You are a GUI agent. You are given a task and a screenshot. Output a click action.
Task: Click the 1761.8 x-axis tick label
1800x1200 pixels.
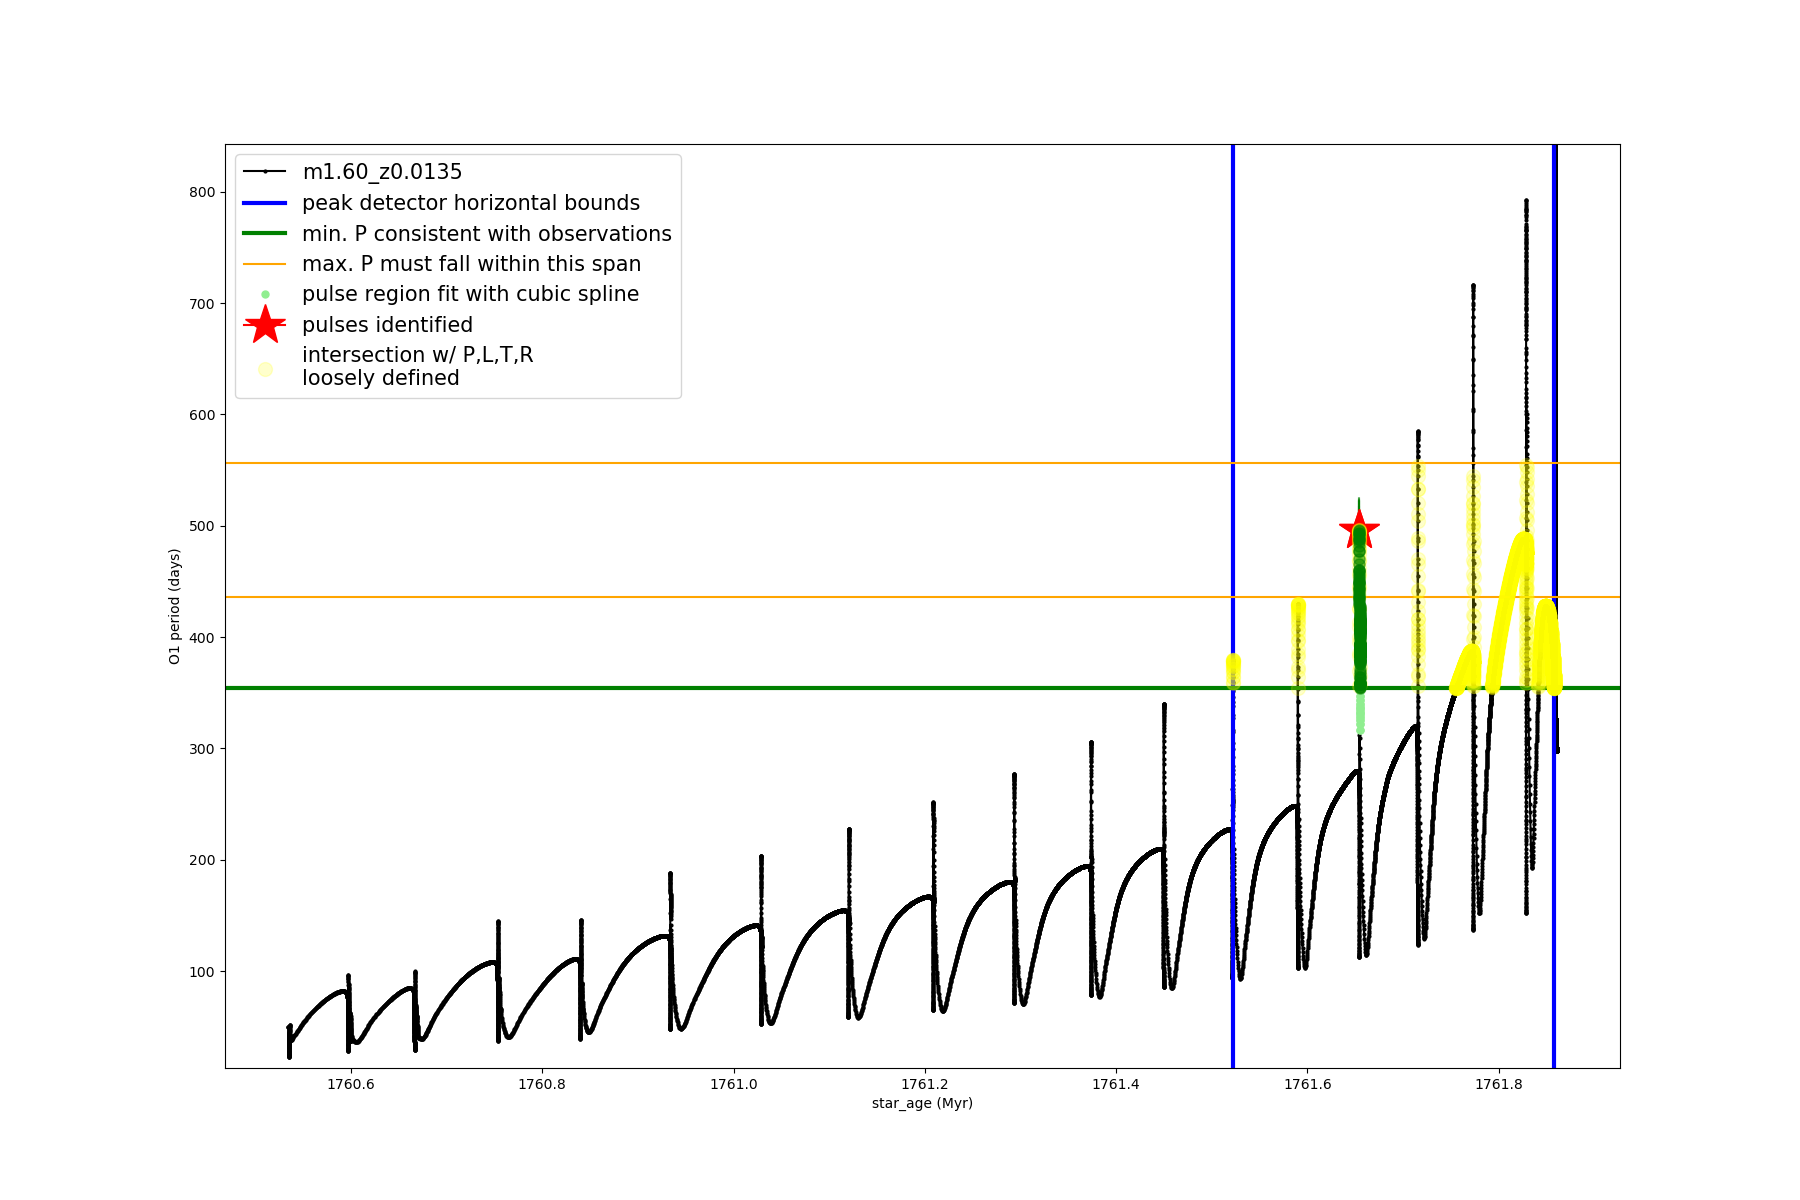point(1499,1084)
